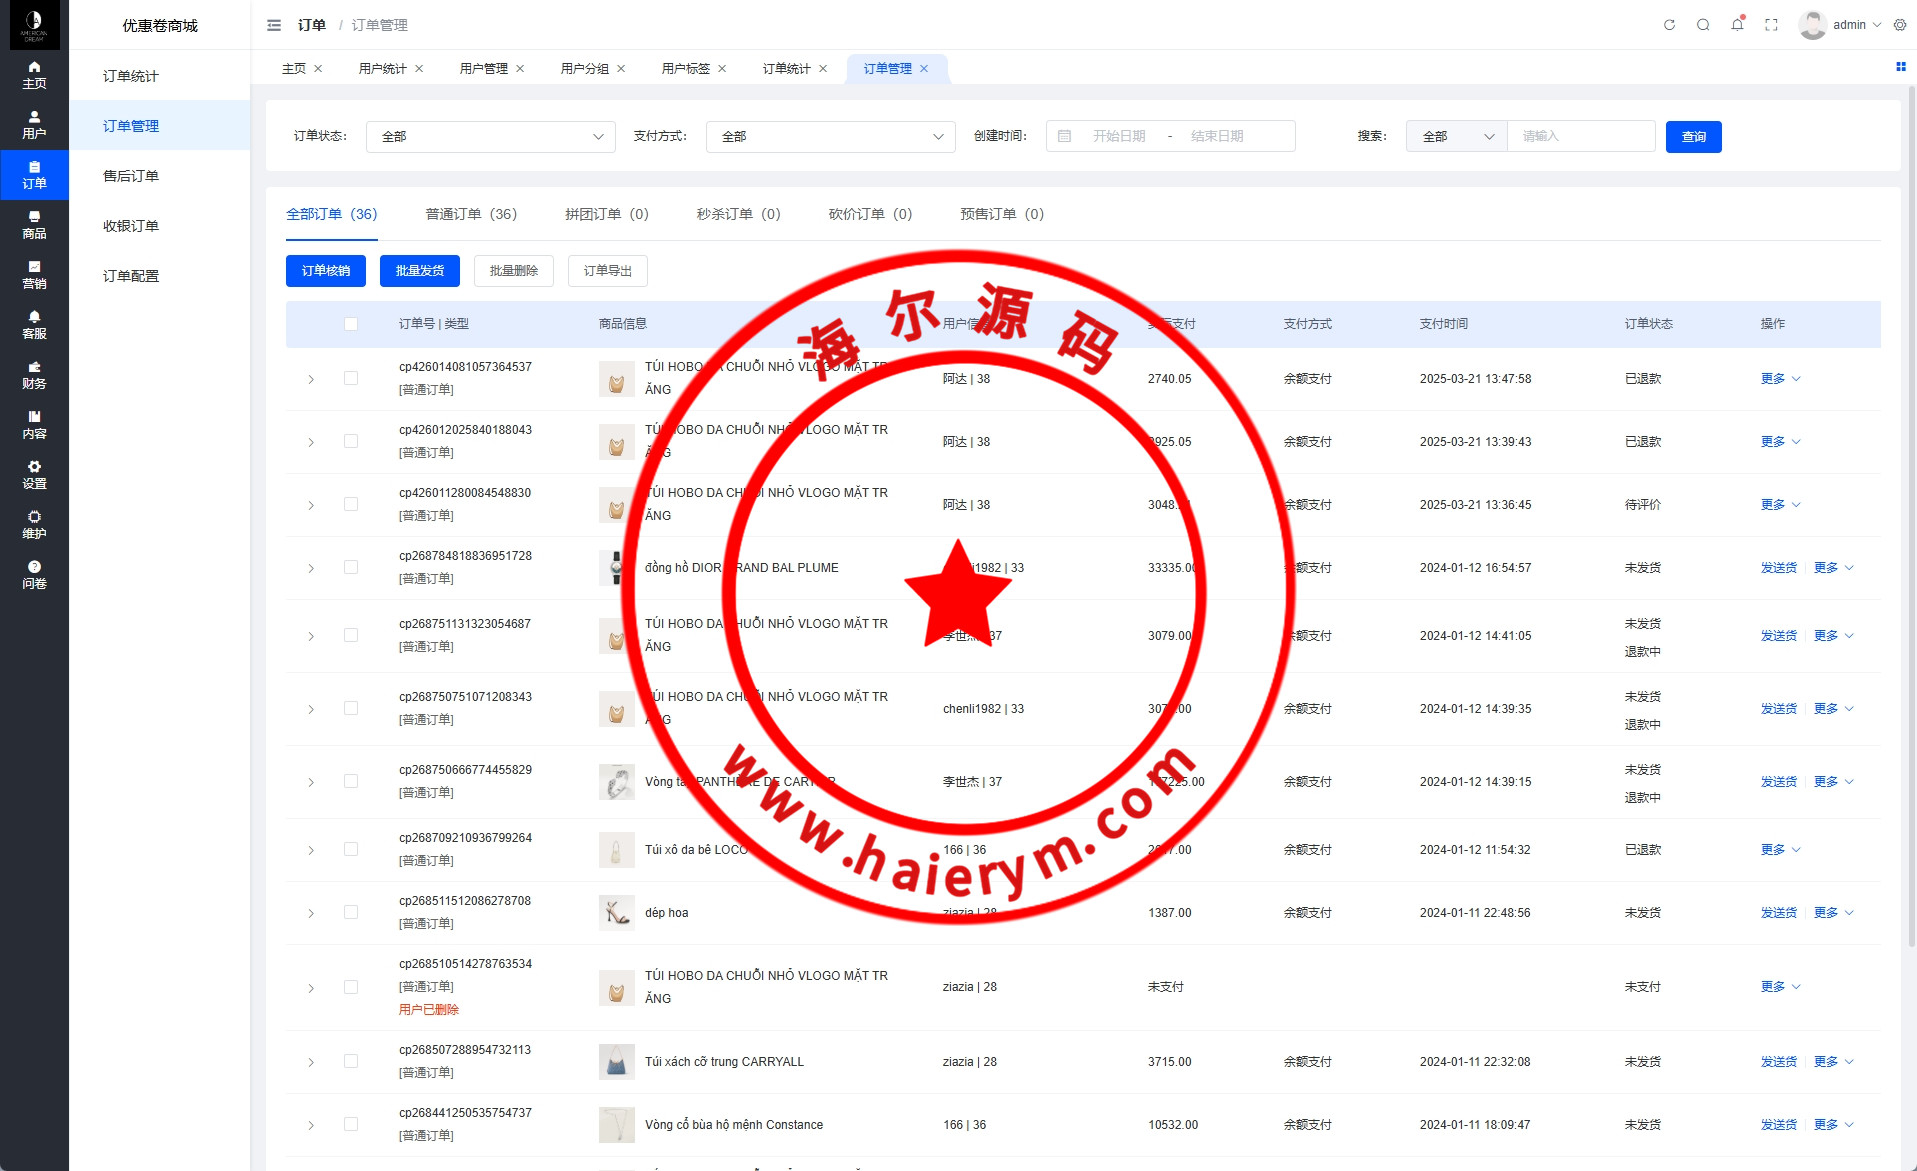1917x1171 pixels.
Task: Select checkbox for order cp426014081057364537
Action: pos(351,378)
